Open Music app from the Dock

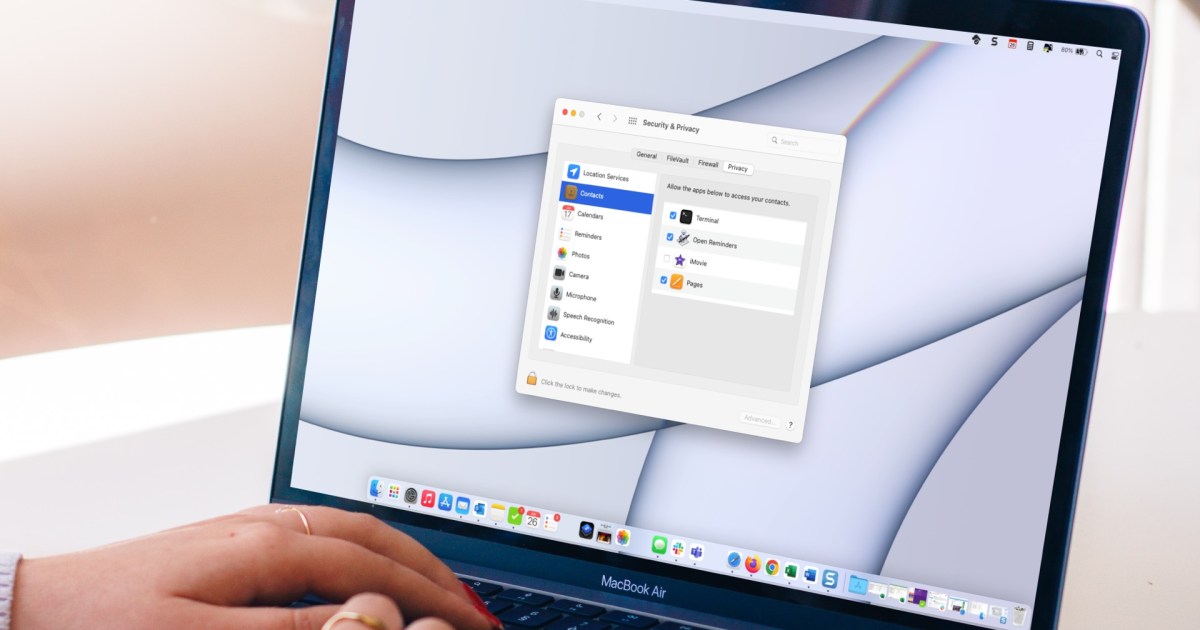point(428,498)
